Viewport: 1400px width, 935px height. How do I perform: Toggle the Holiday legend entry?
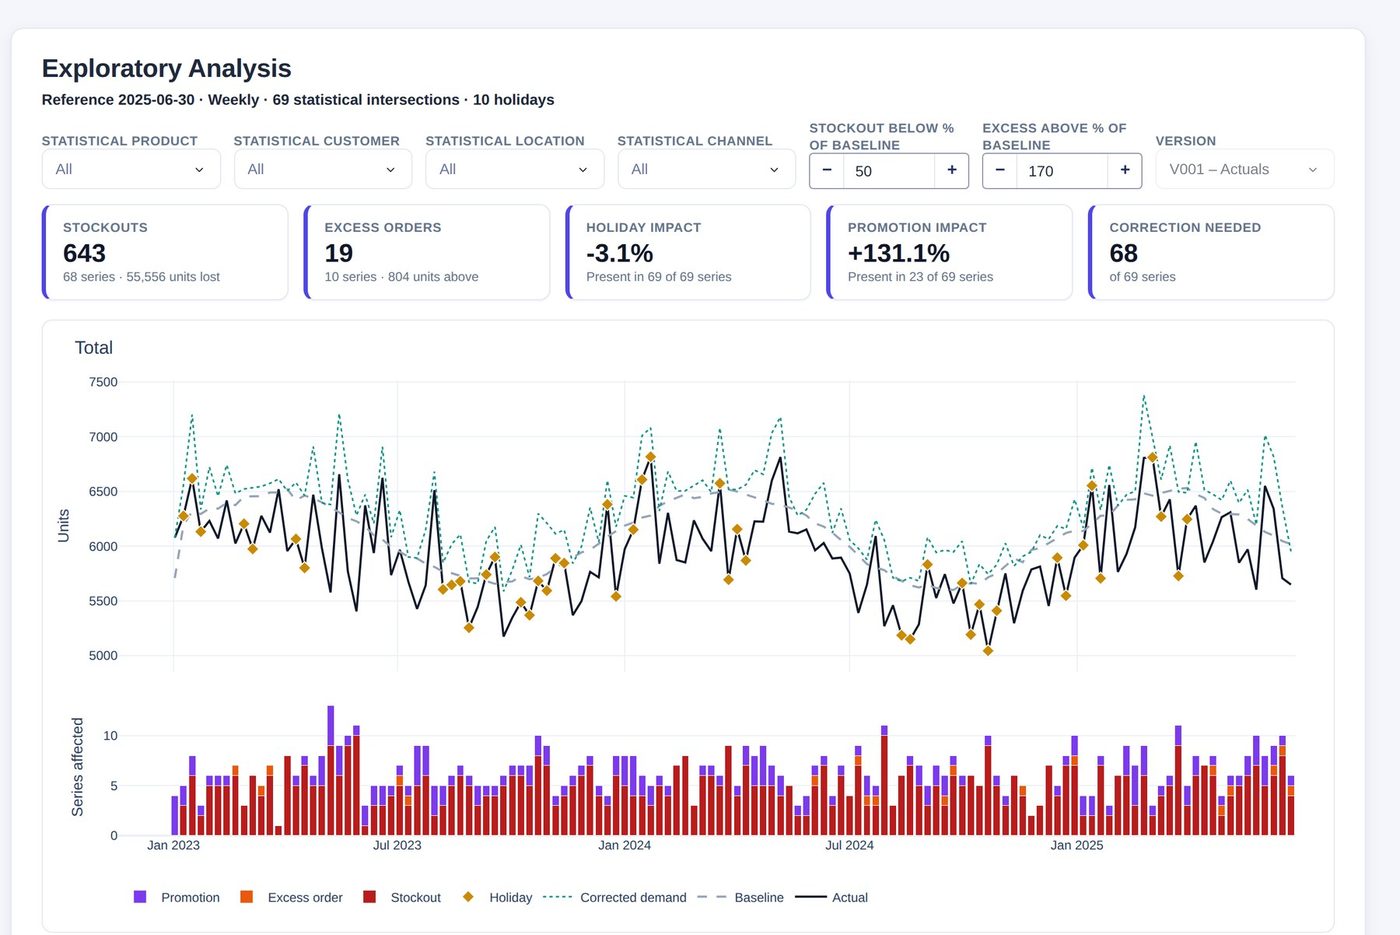pos(497,897)
